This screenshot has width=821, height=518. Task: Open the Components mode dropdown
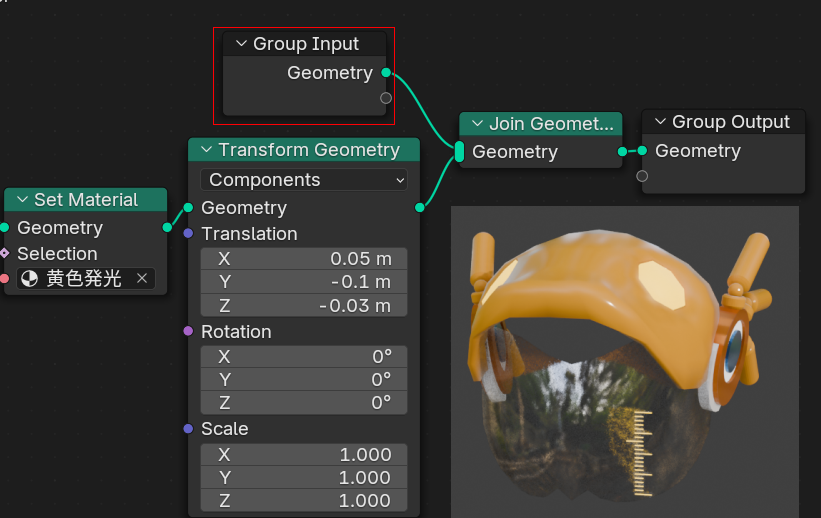[304, 180]
